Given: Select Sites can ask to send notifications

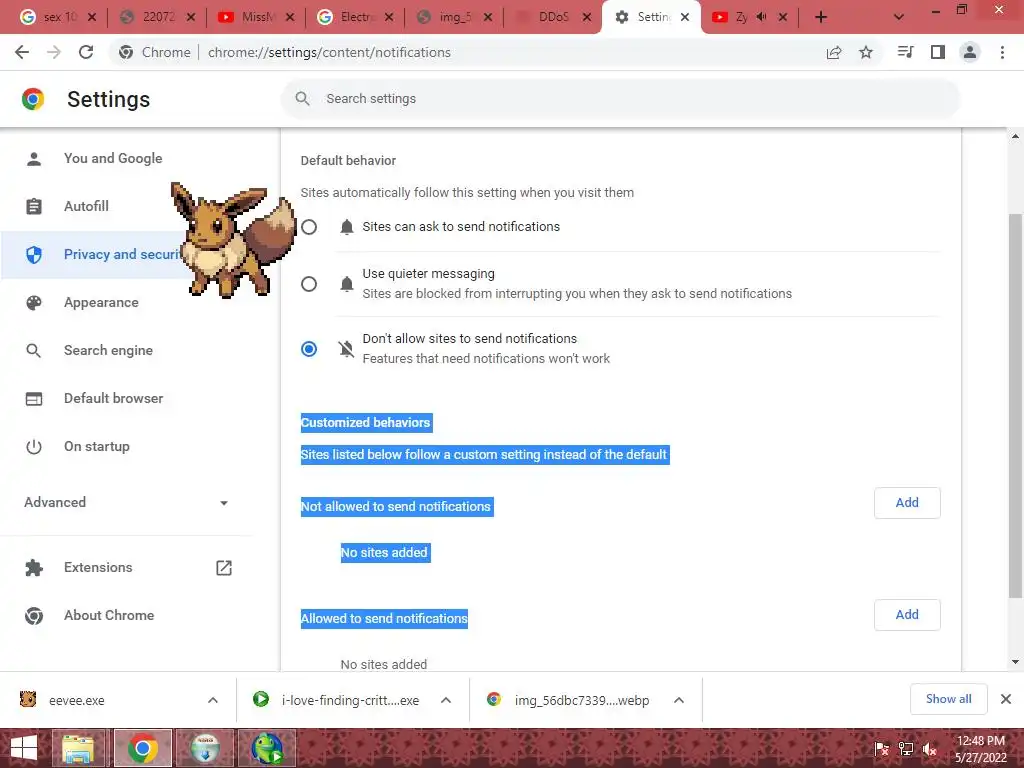Looking at the screenshot, I should tap(309, 227).
